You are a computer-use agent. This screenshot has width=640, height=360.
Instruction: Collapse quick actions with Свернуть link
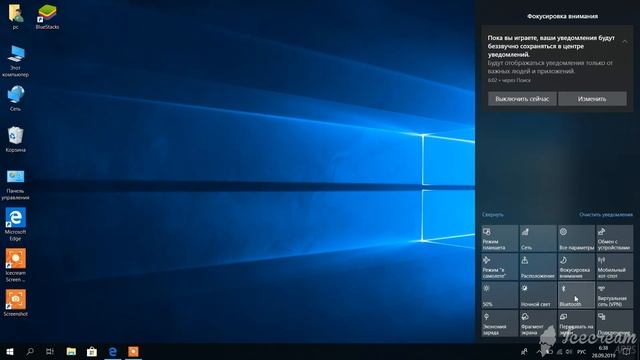point(493,215)
